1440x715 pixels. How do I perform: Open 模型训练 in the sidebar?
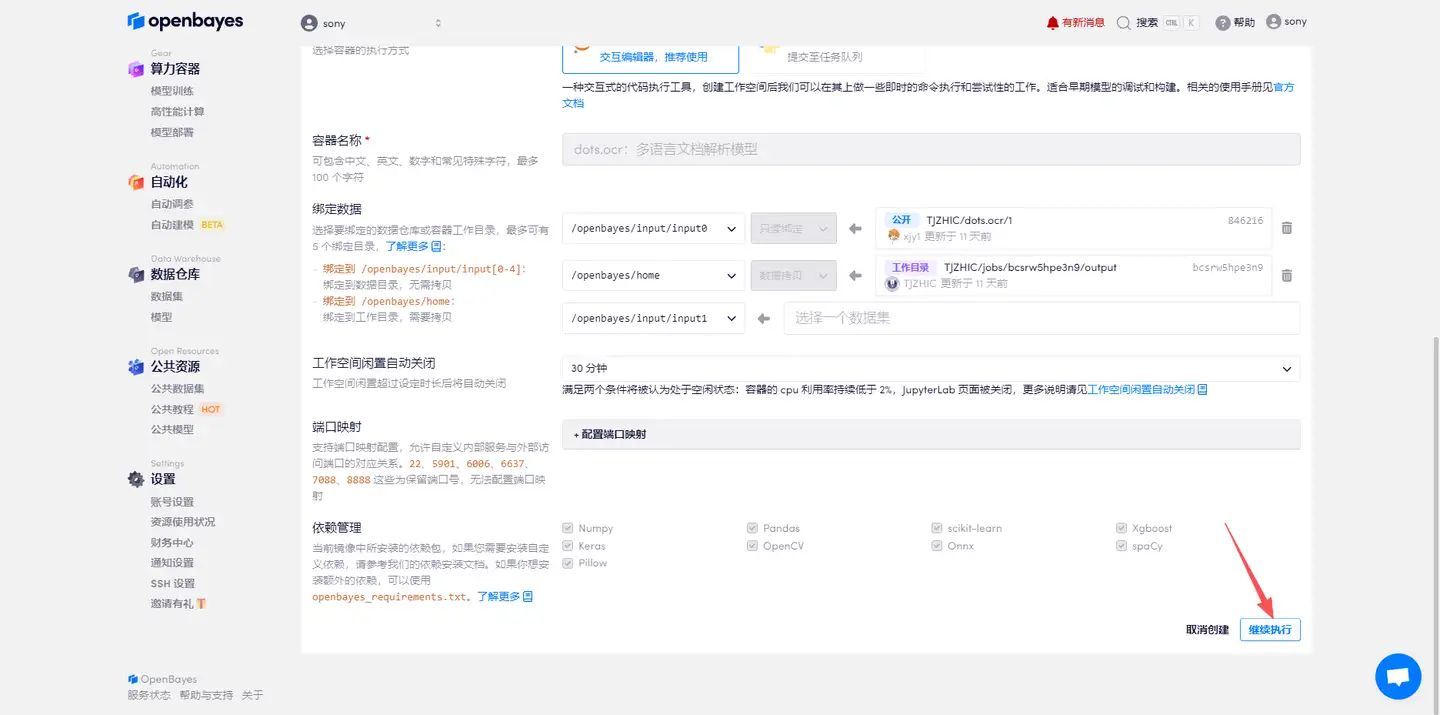[x=172, y=91]
